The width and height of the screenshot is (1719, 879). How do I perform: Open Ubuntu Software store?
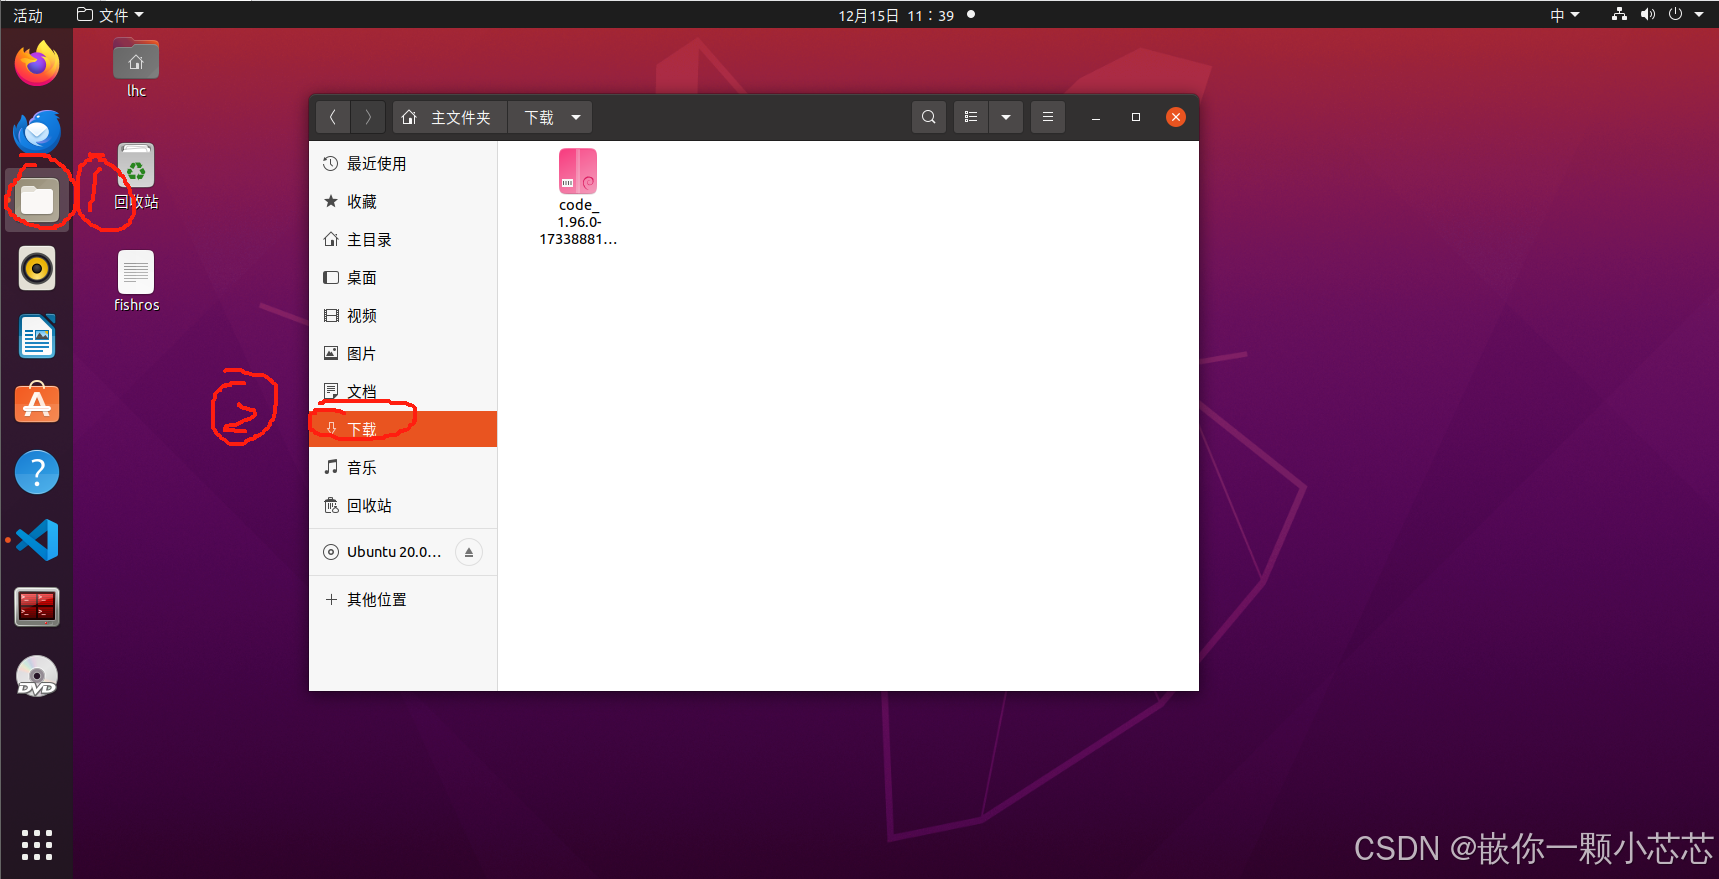click(37, 404)
